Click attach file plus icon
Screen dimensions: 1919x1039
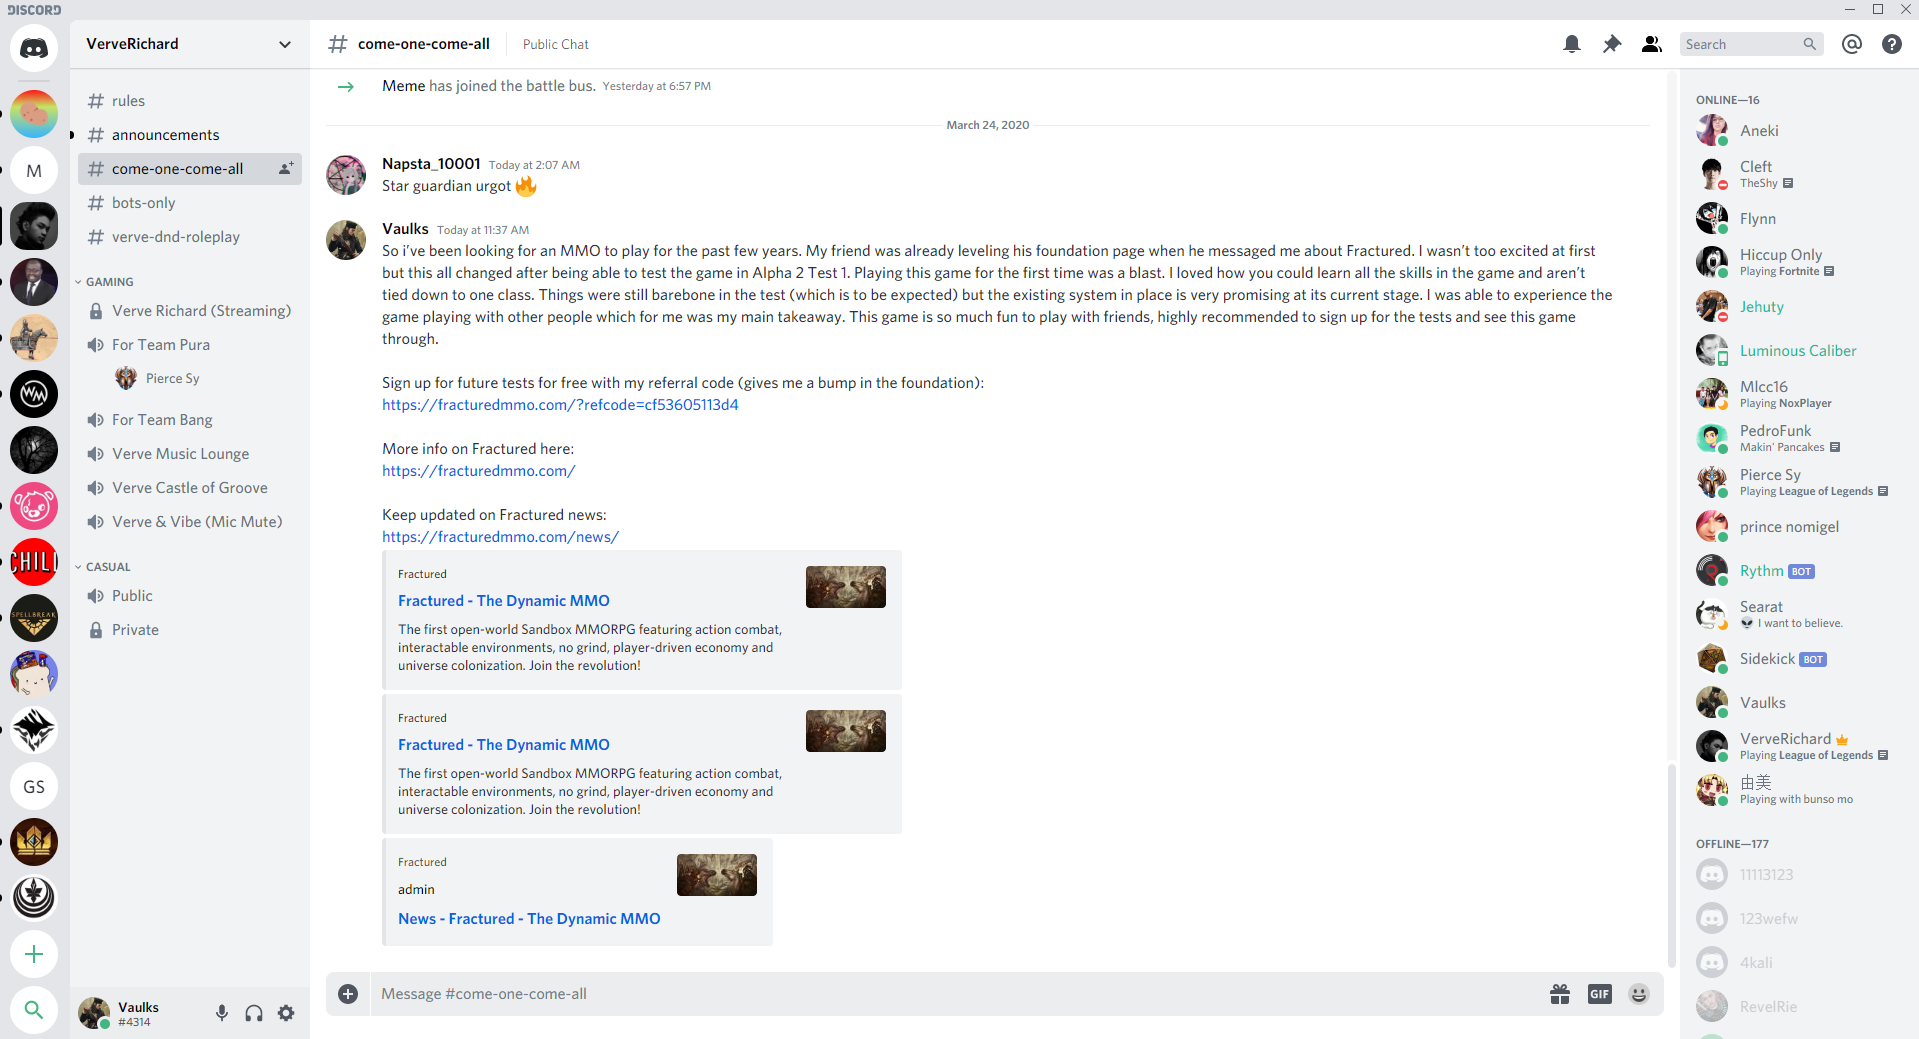348,994
